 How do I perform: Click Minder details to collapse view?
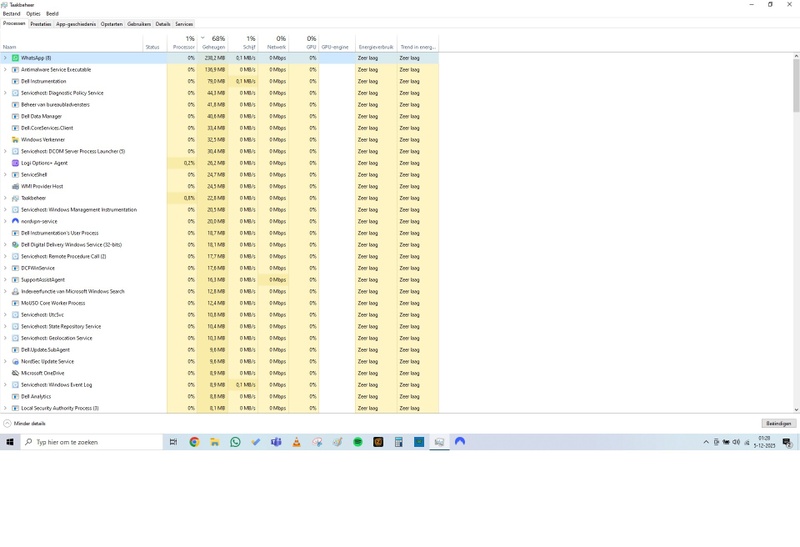(24, 424)
